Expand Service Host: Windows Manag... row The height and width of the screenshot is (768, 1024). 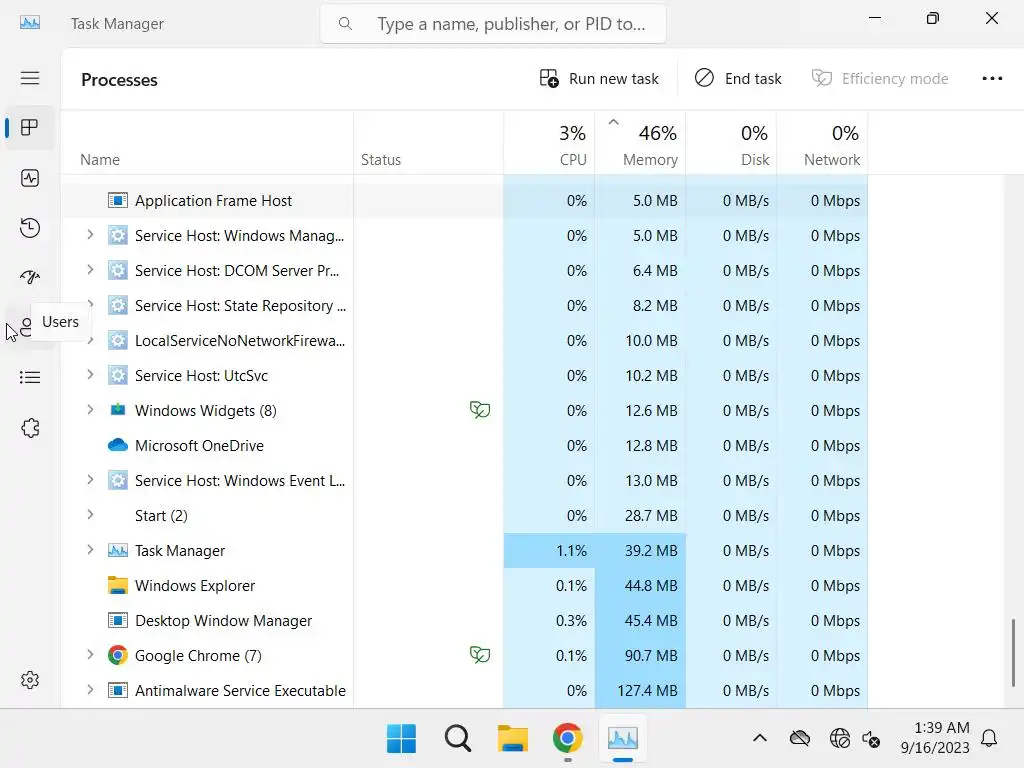(90, 235)
